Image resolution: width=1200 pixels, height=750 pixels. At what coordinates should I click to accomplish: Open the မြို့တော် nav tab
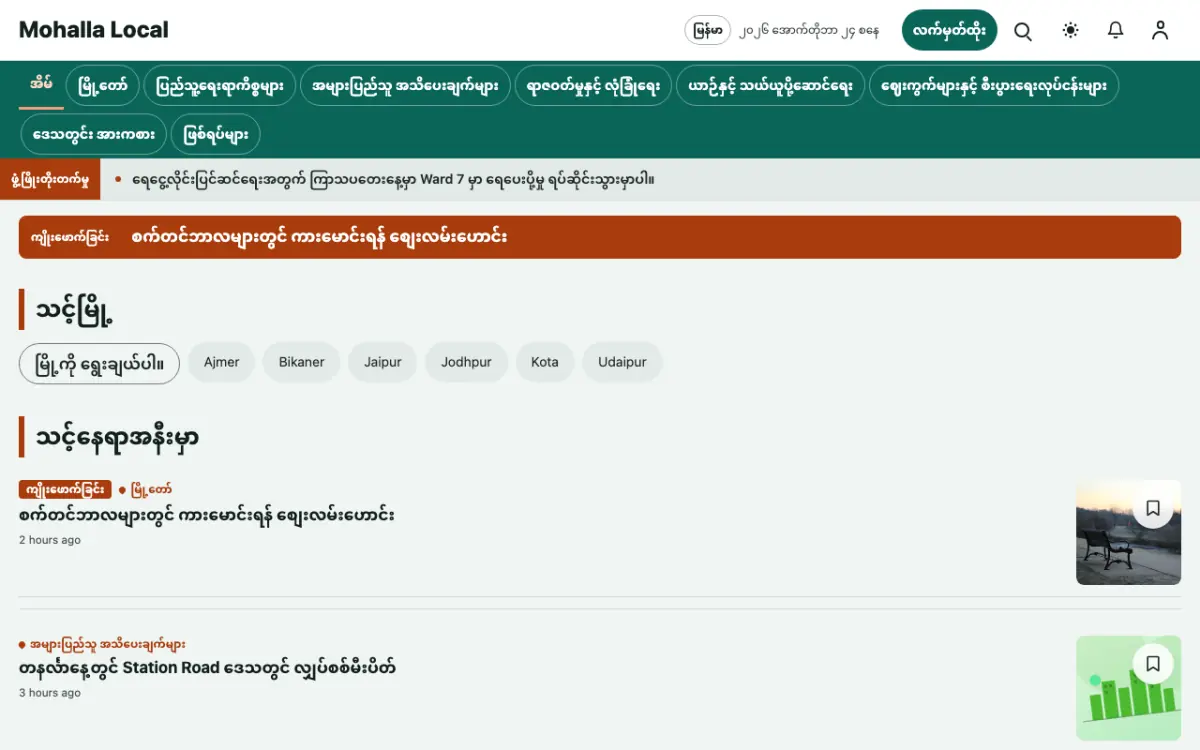(103, 86)
